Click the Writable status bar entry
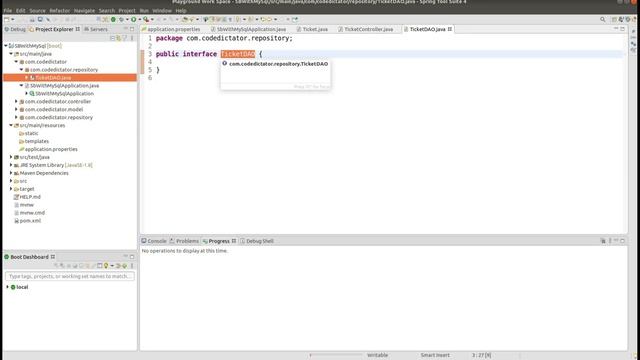The height and width of the screenshot is (360, 640). 378,355
